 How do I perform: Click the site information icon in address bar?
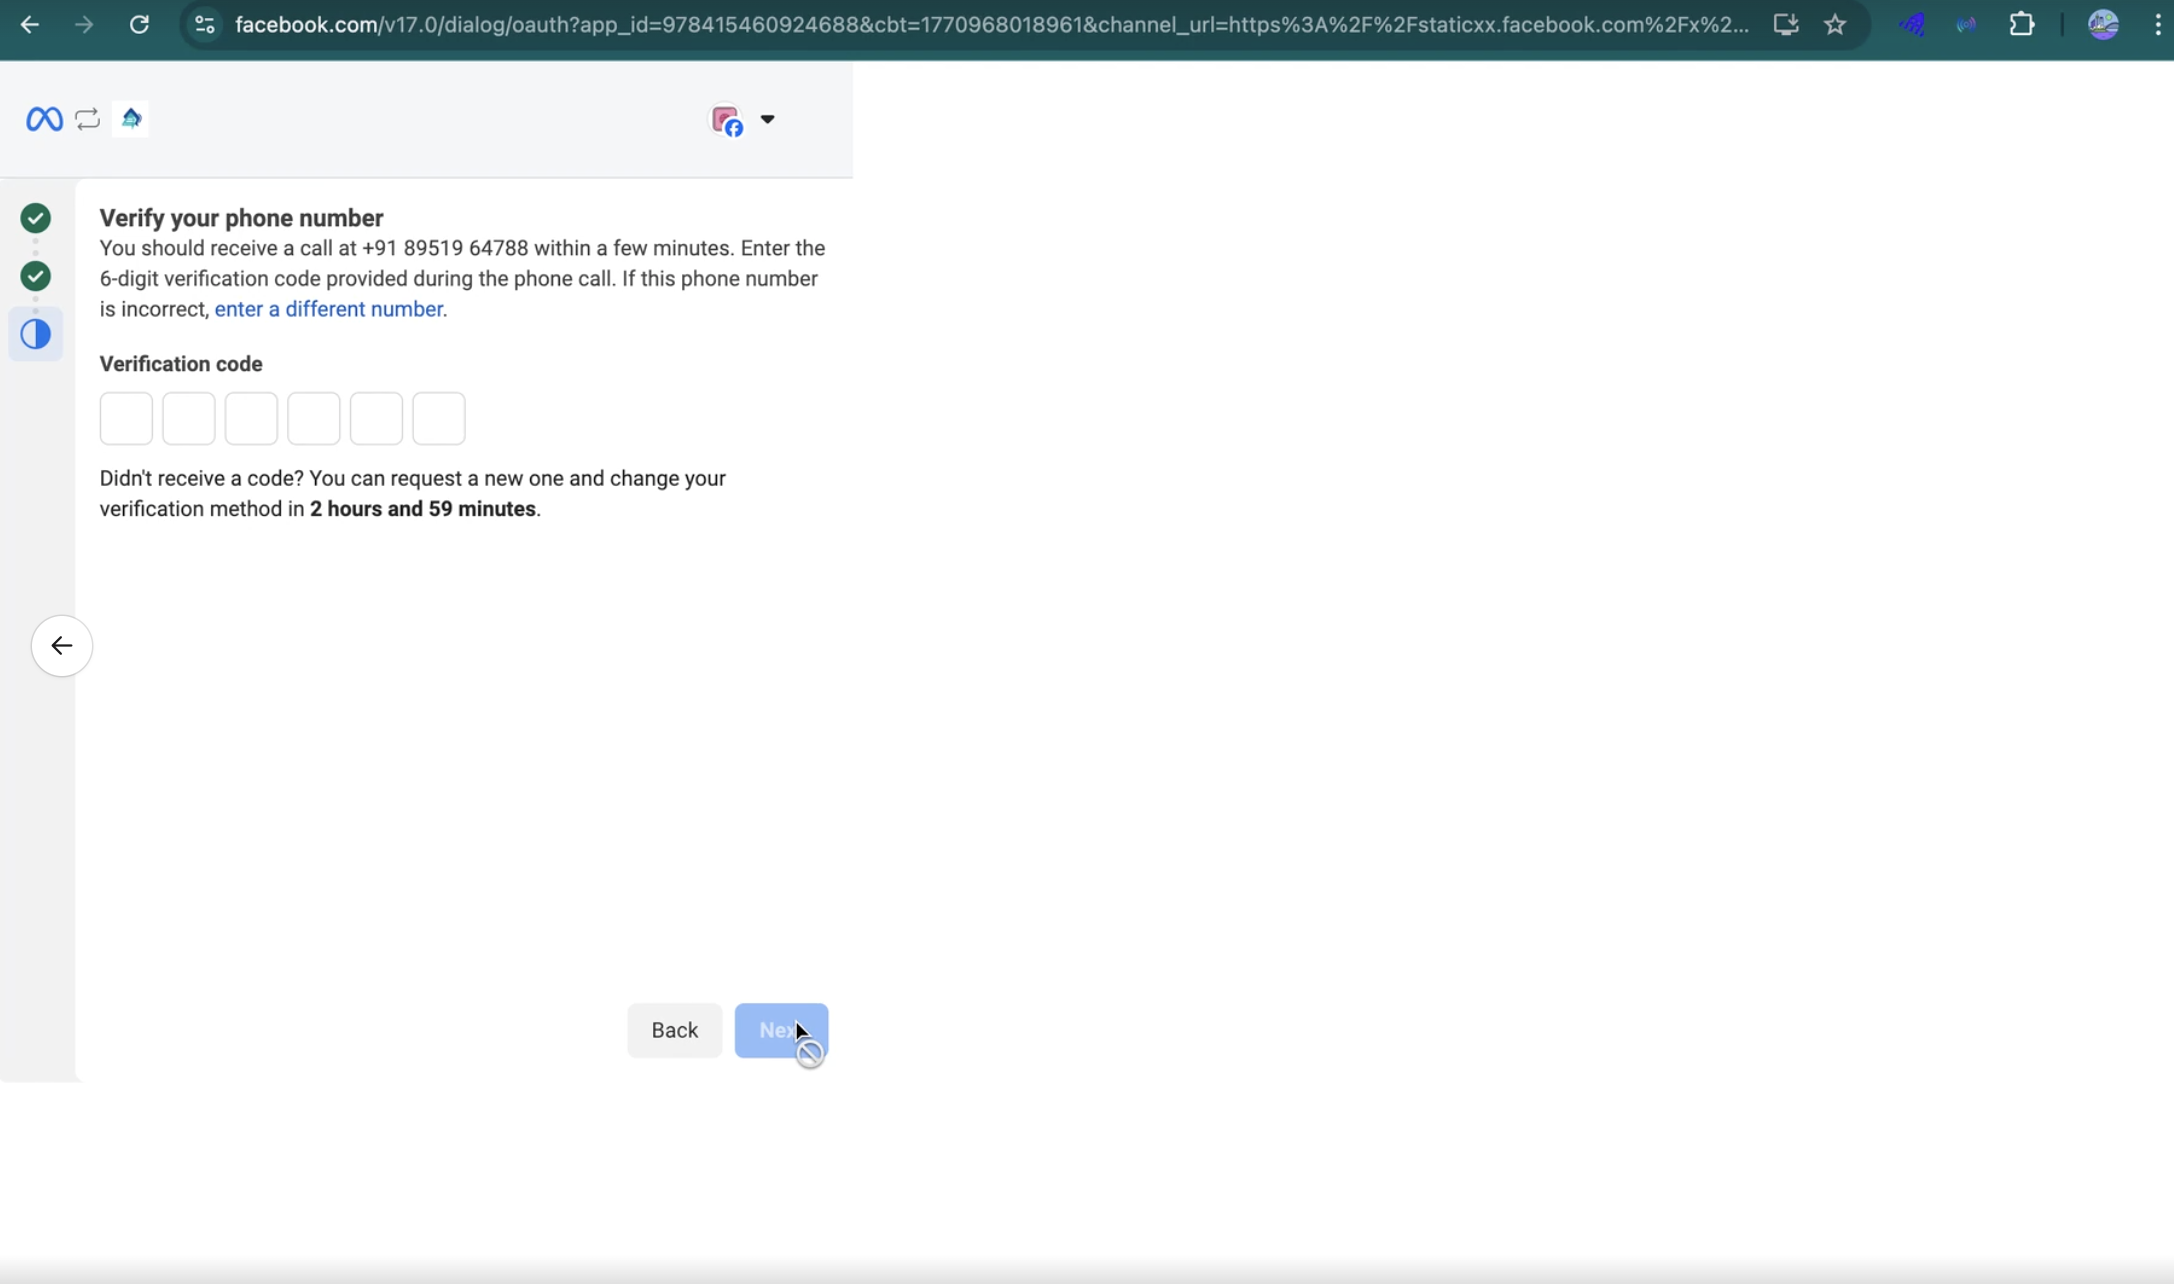click(205, 25)
